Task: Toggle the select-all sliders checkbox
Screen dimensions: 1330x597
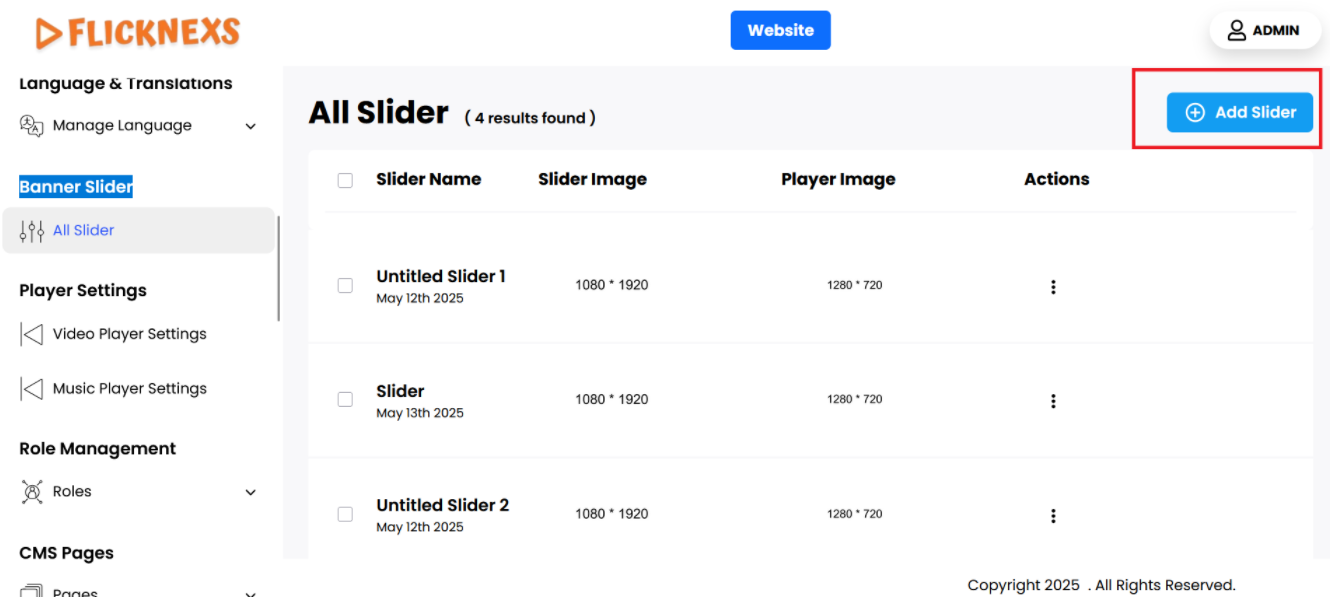Action: pyautogui.click(x=345, y=181)
